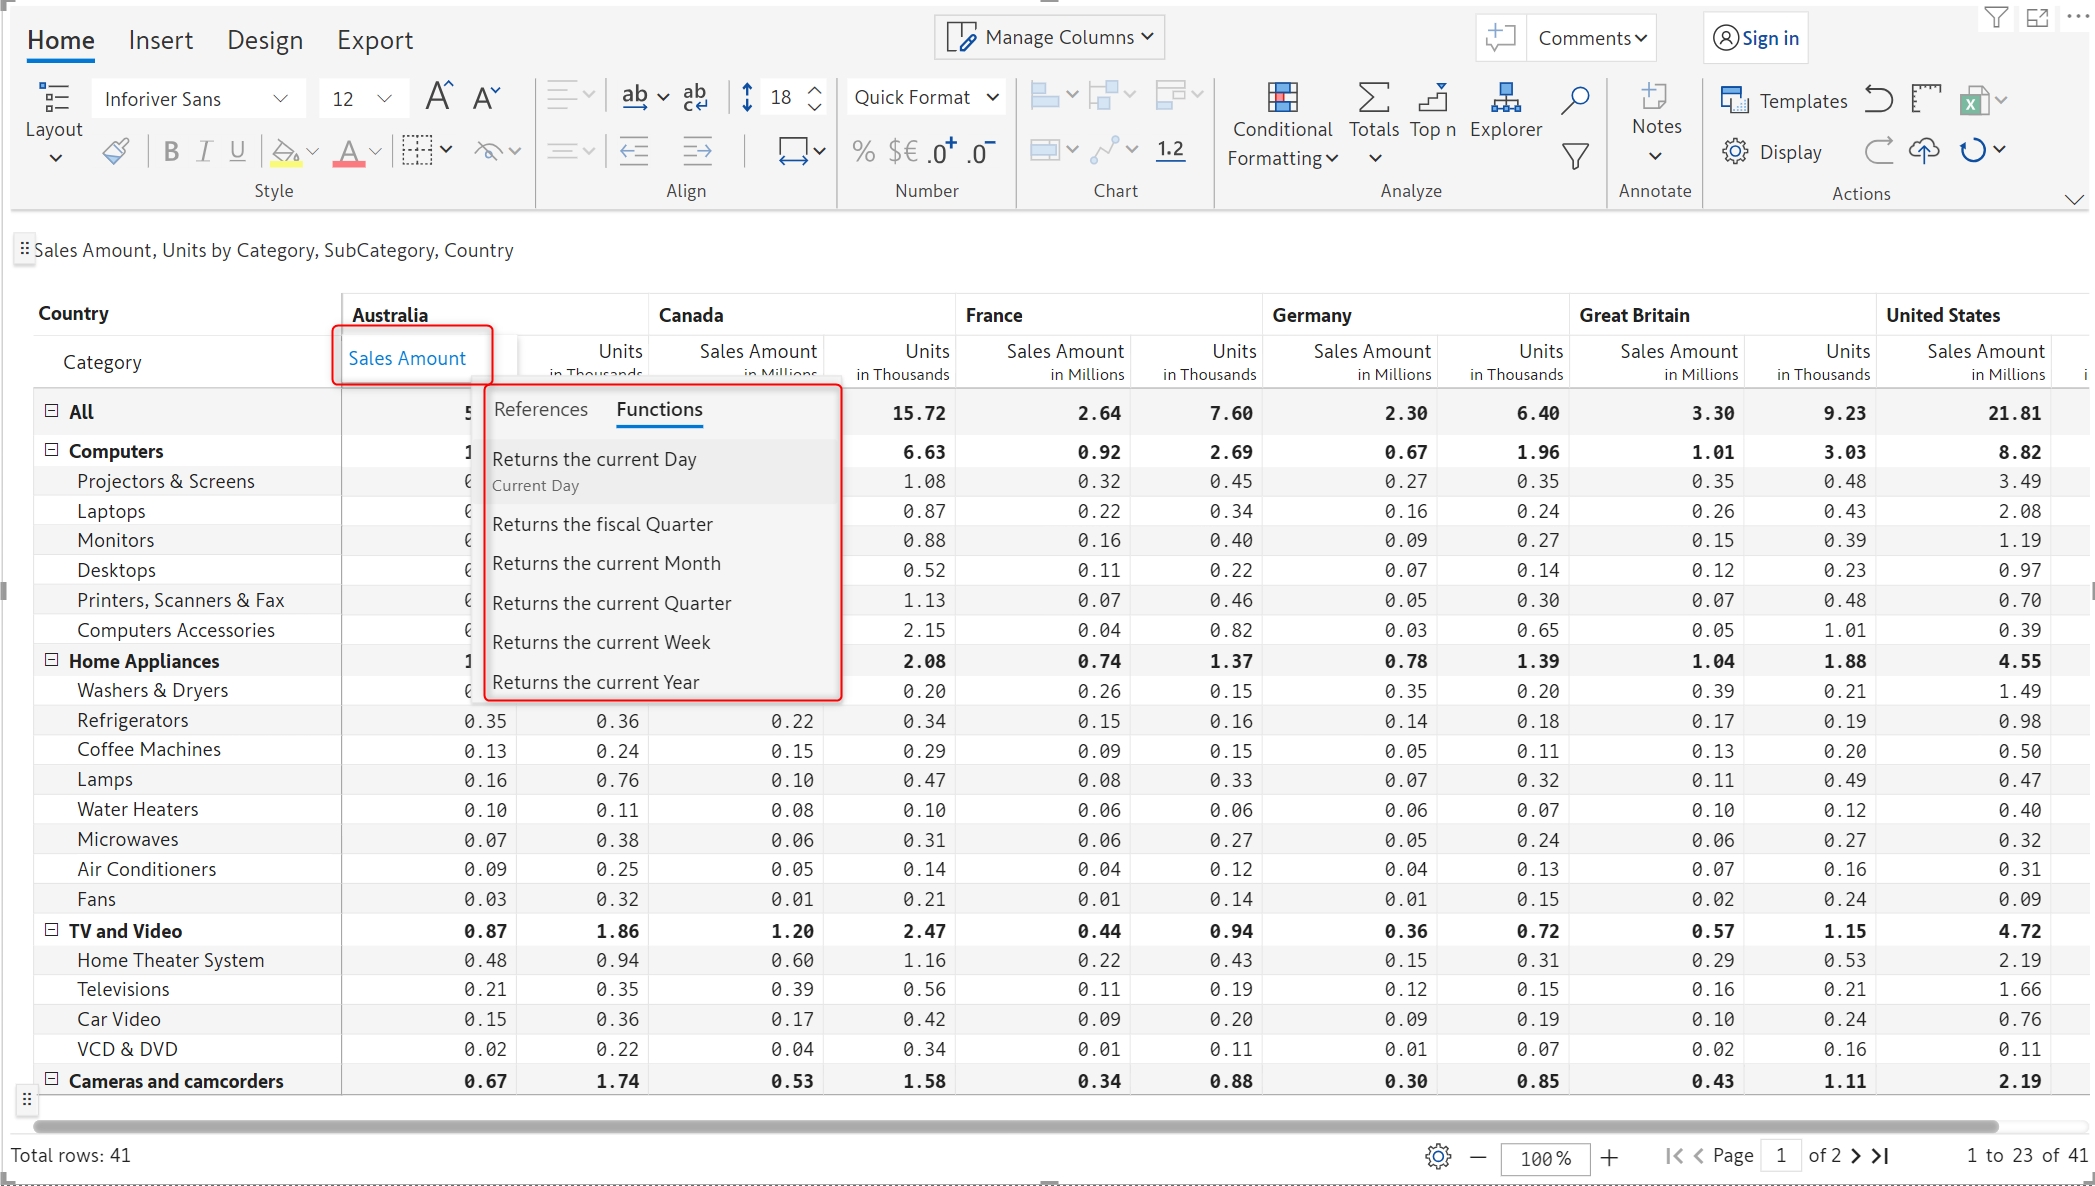
Task: Click the export to Excel icon
Action: [1973, 100]
